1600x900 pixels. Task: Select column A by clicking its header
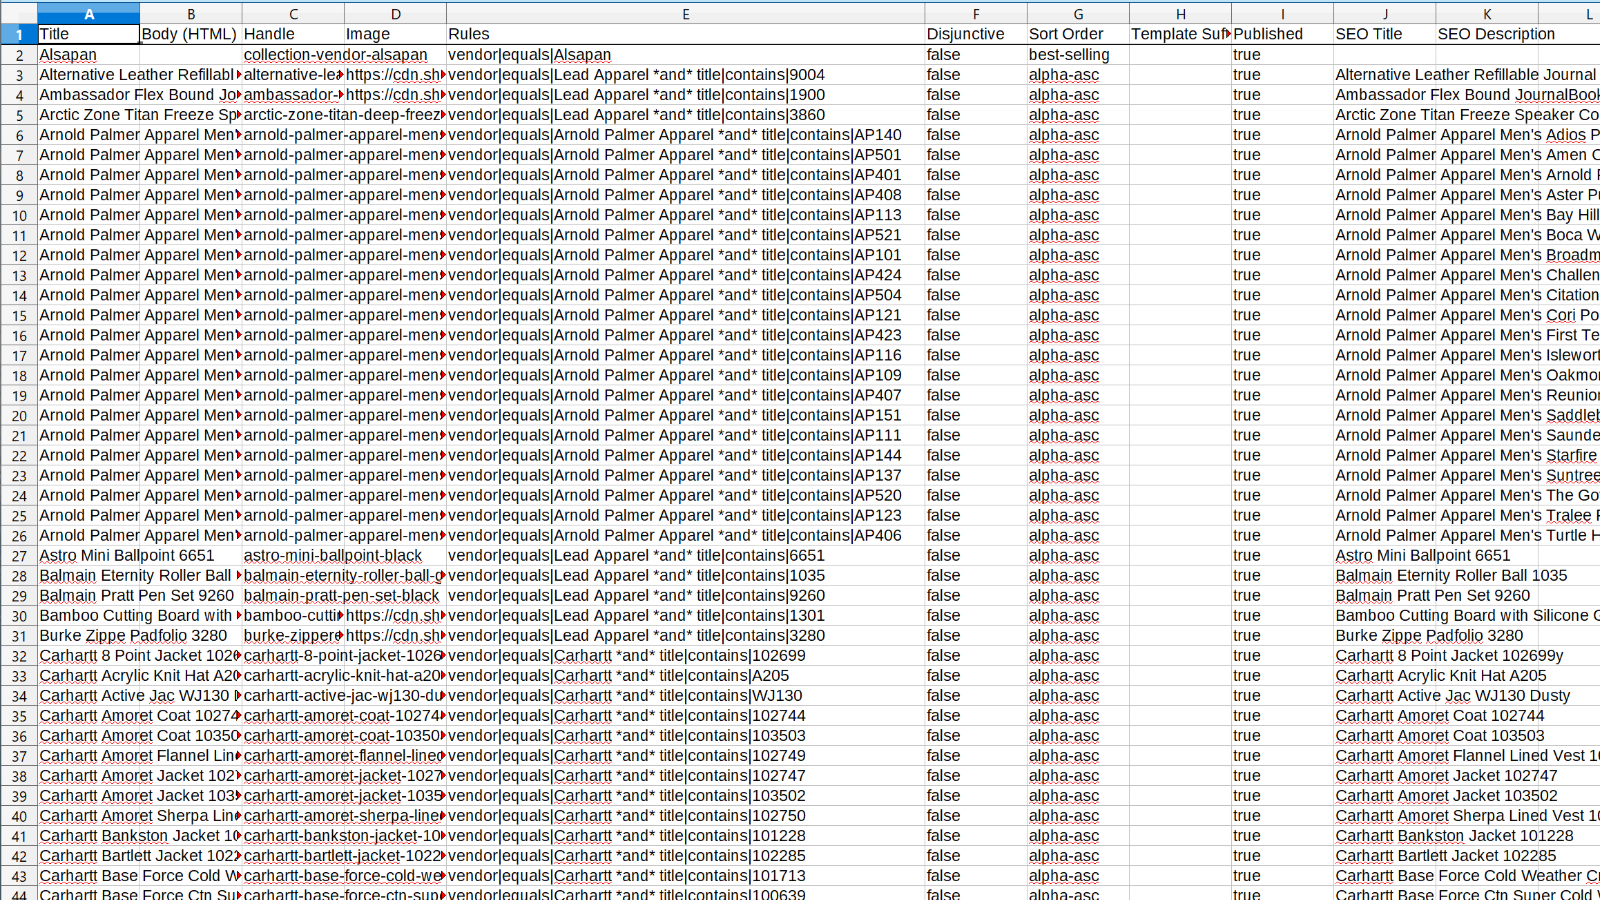coord(88,13)
